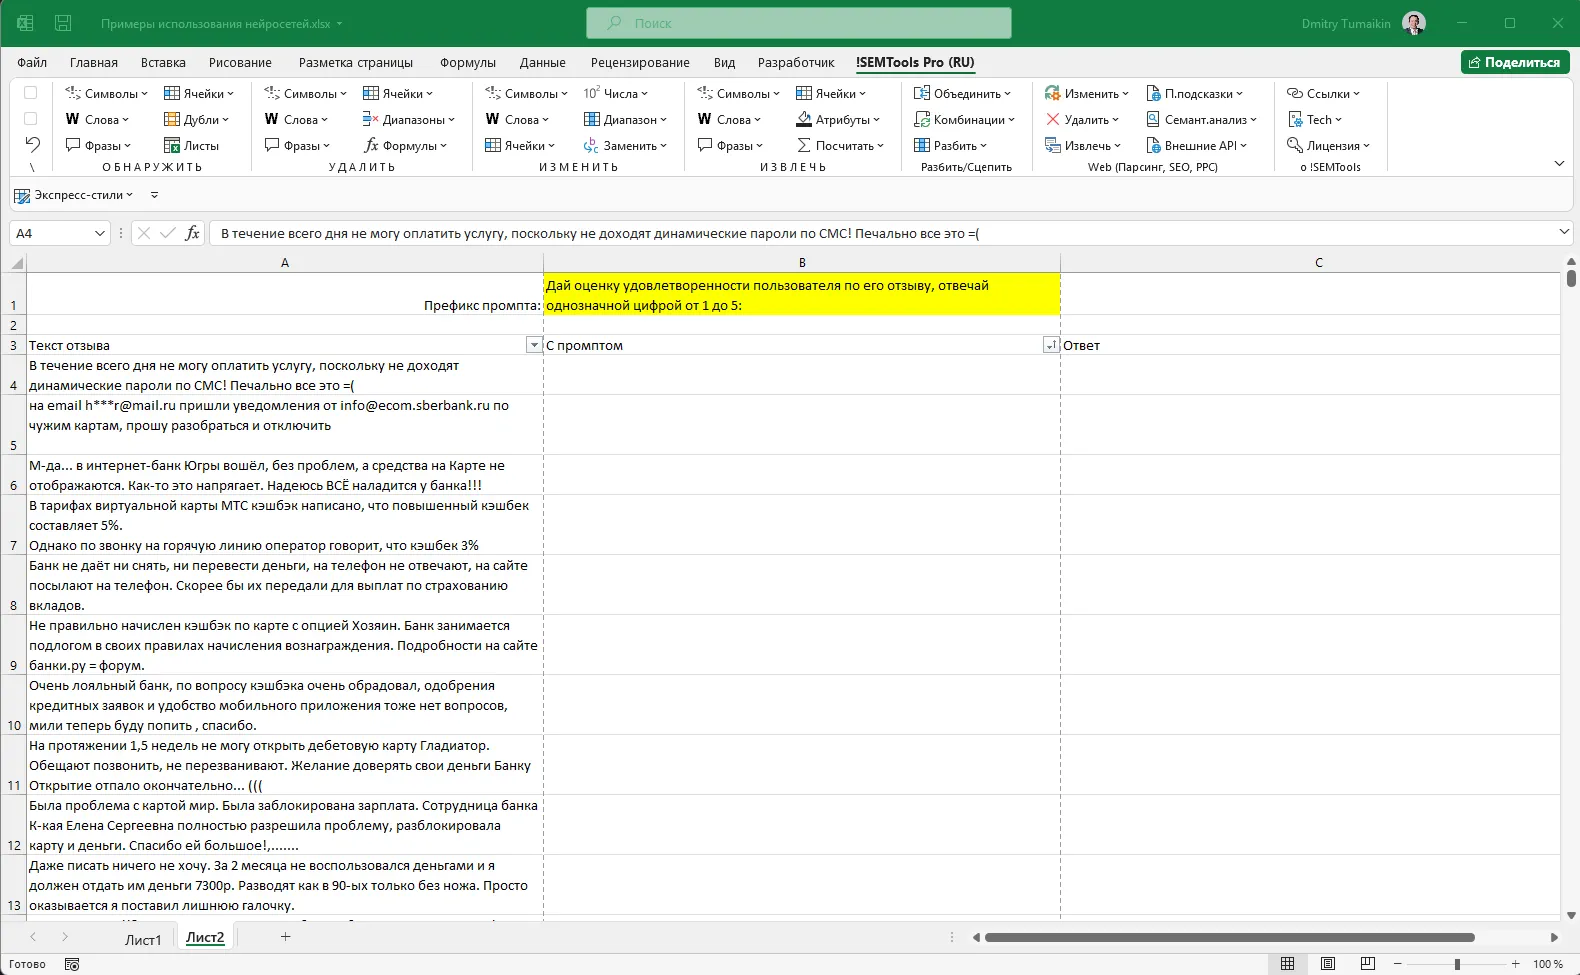Open the Посчитать sigma tool
1580x975 pixels.
(x=840, y=145)
